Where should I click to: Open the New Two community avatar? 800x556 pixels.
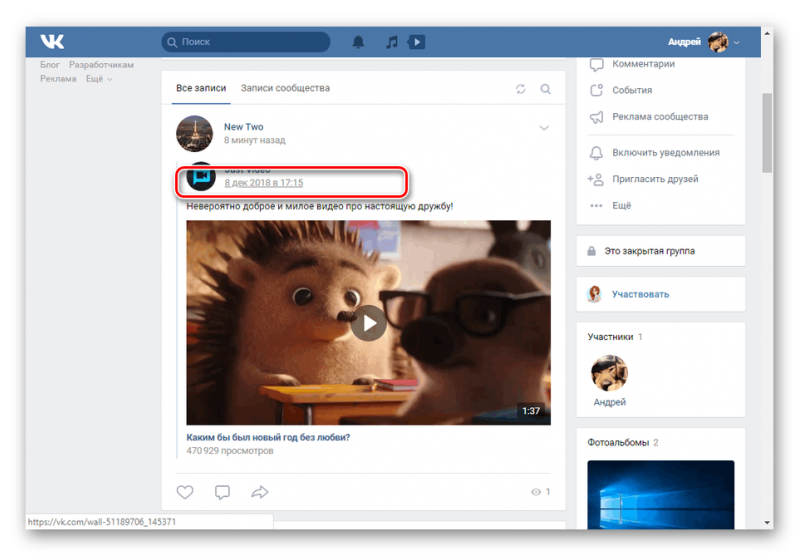tap(194, 134)
